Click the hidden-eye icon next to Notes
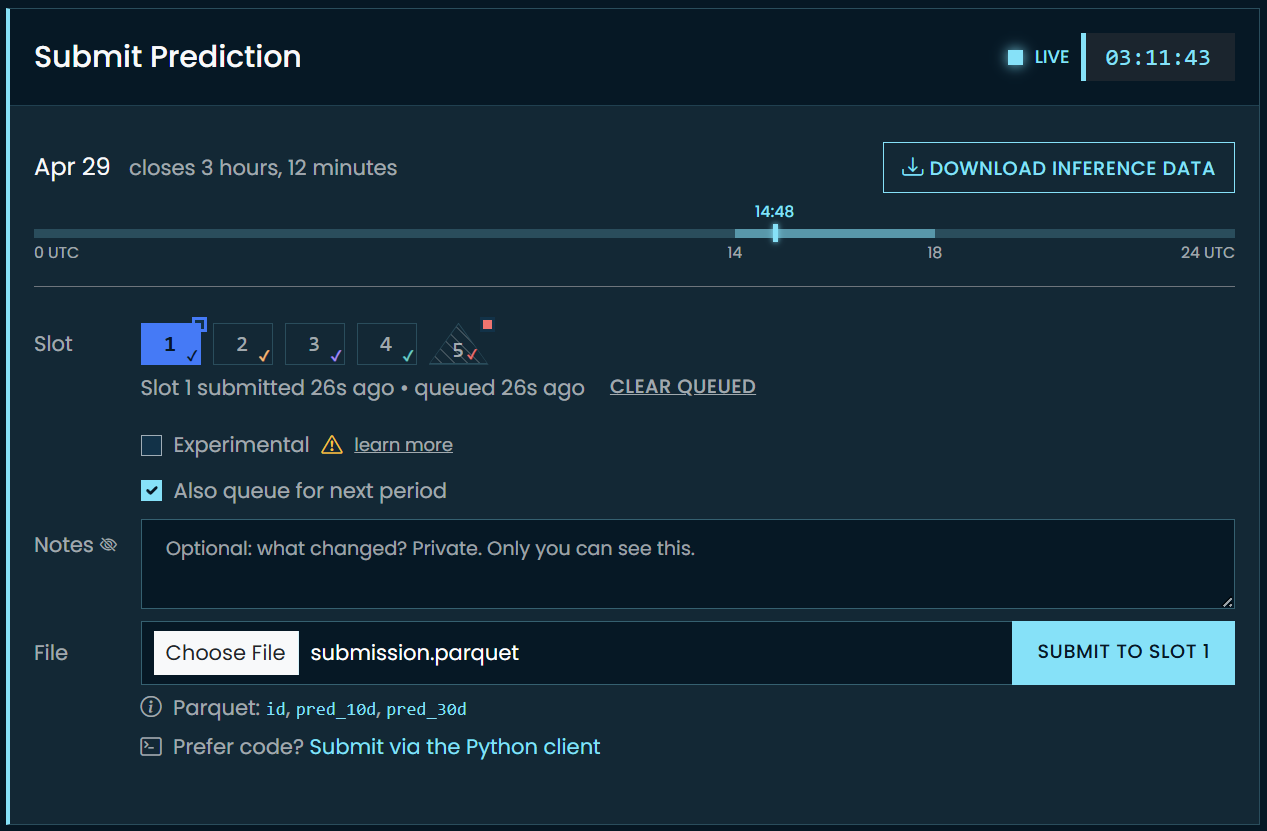Image resolution: width=1267 pixels, height=831 pixels. (109, 545)
